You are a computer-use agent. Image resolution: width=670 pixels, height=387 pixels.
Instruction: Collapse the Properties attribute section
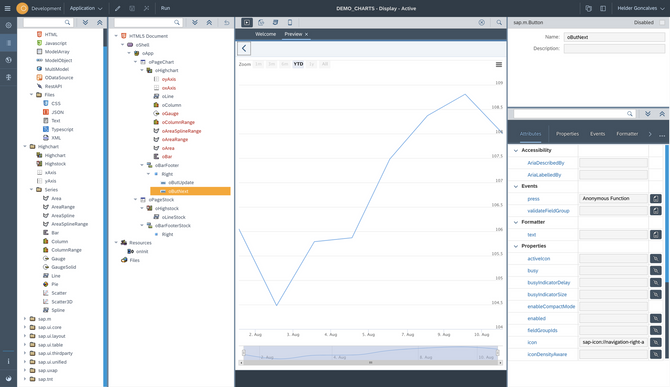516,246
